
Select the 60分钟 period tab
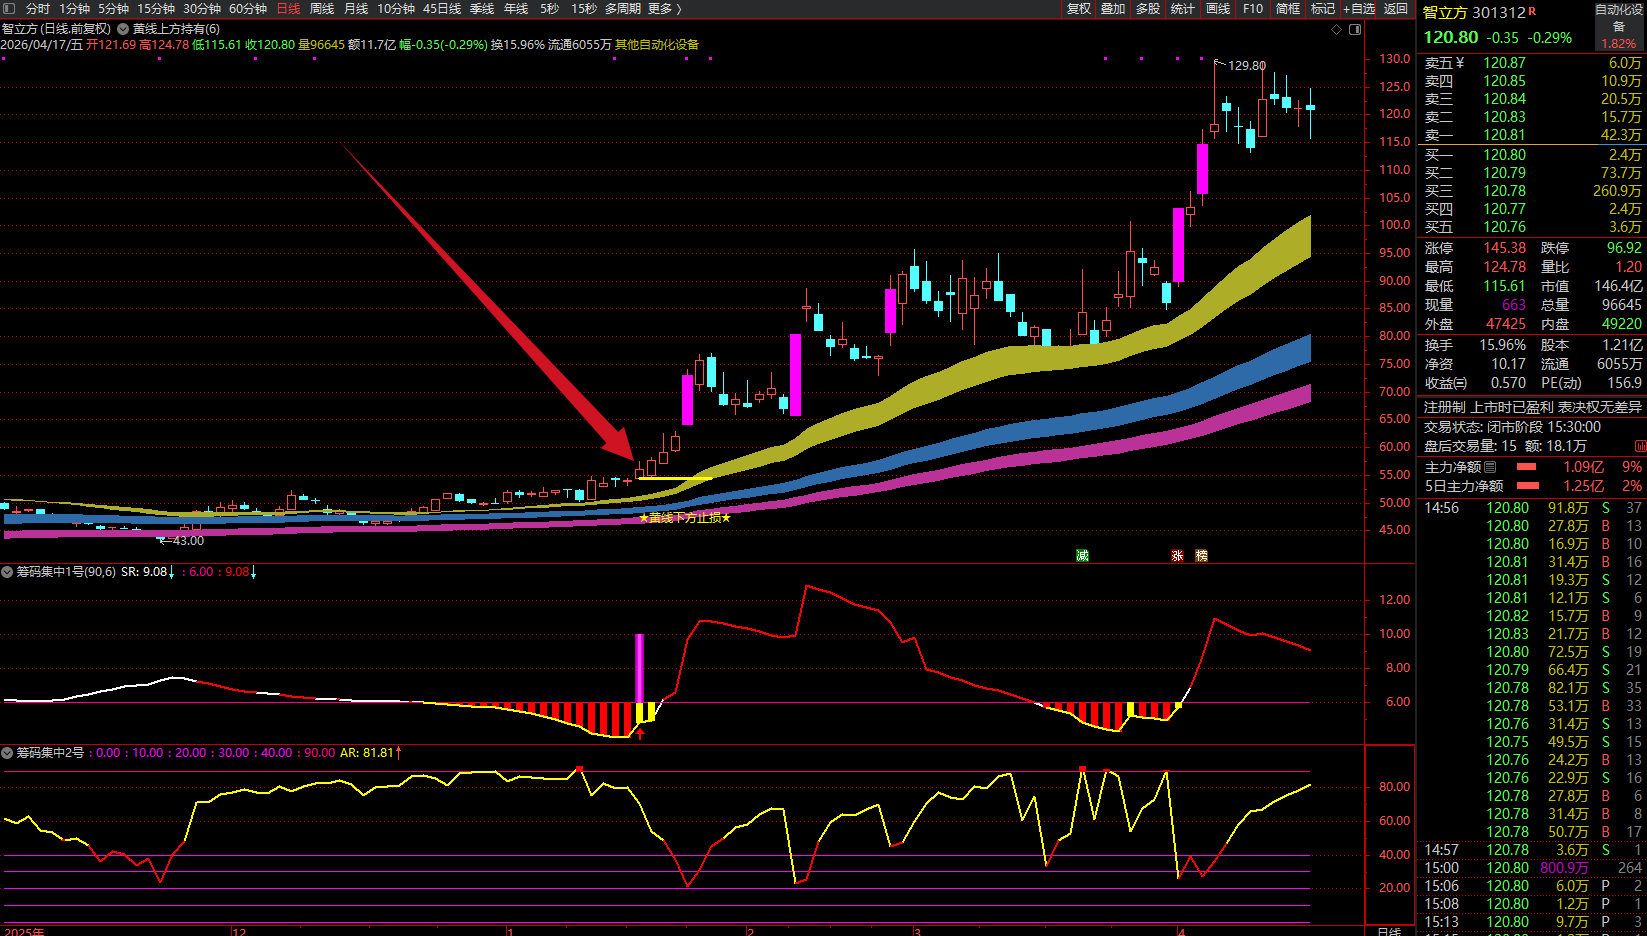[248, 8]
